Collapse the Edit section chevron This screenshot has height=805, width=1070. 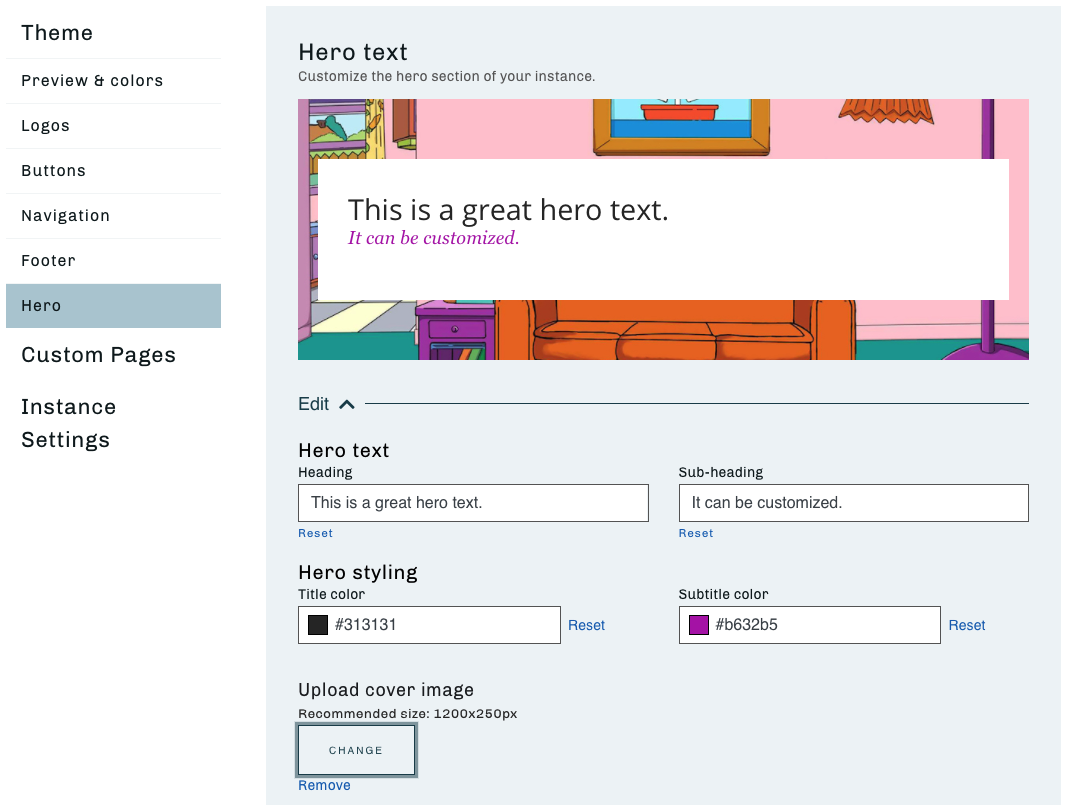point(347,404)
